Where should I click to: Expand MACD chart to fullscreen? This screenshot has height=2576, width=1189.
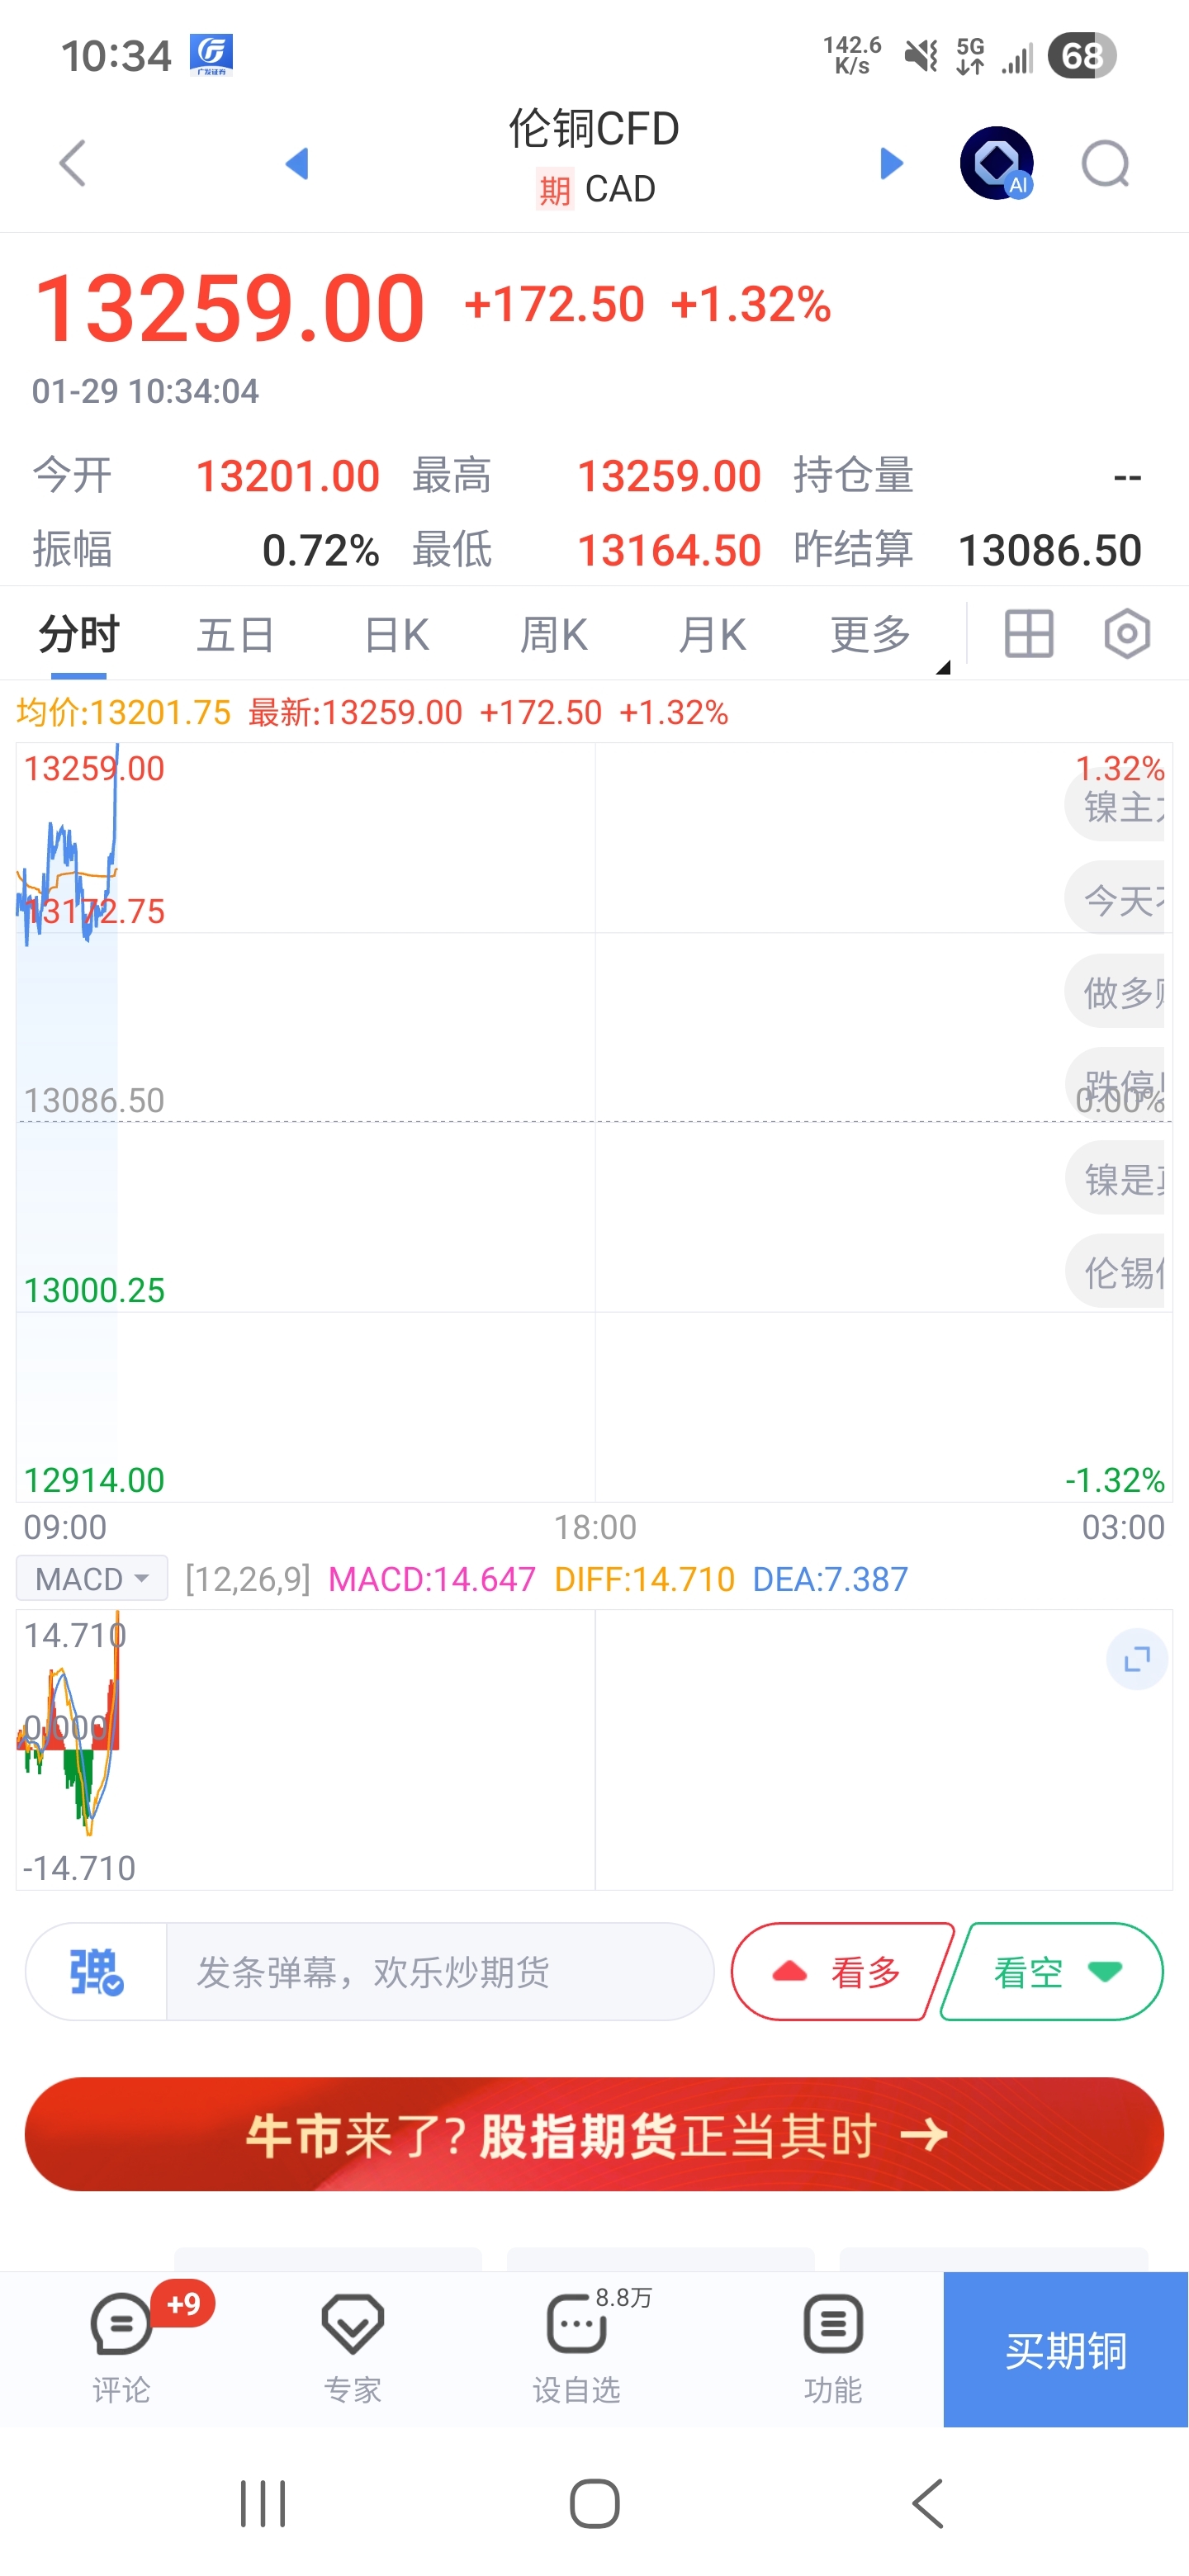1137,1660
